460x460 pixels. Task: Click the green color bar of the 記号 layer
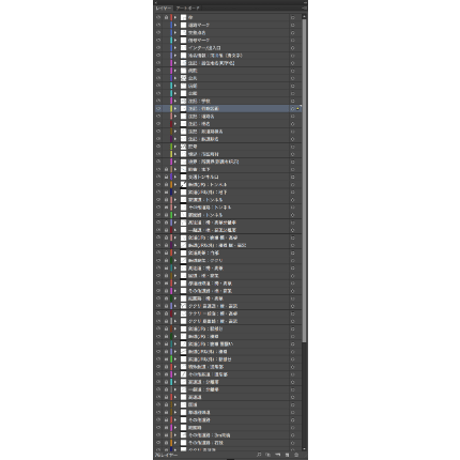[x=171, y=147]
